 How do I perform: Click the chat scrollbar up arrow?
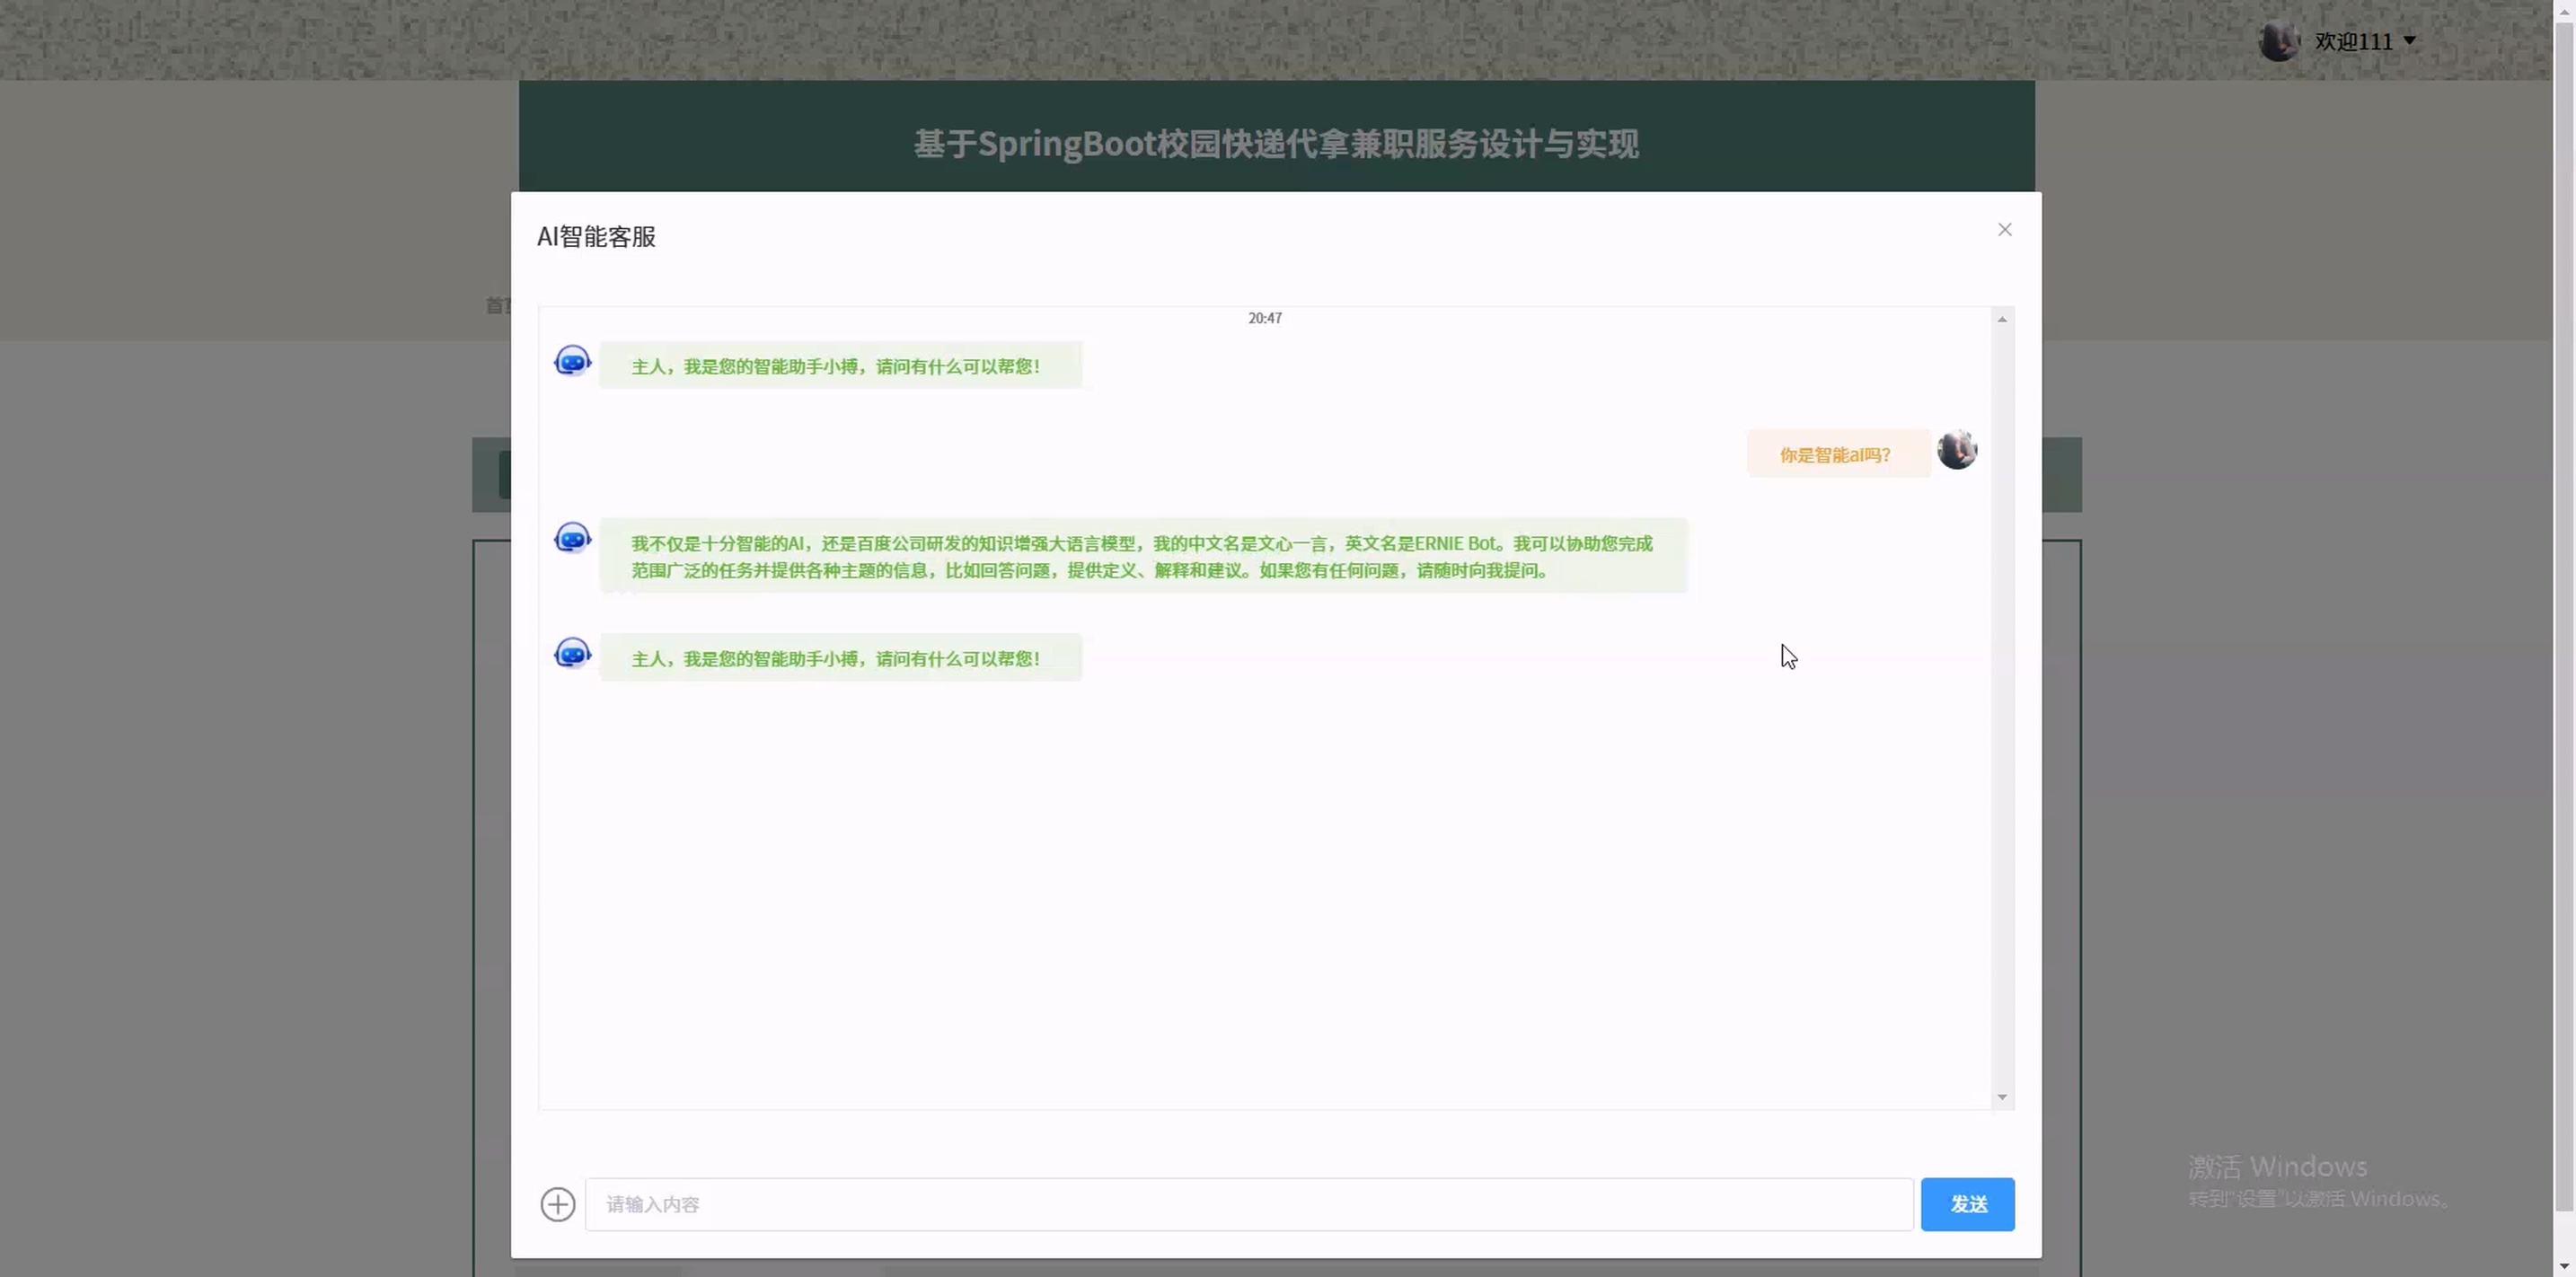click(x=2002, y=319)
